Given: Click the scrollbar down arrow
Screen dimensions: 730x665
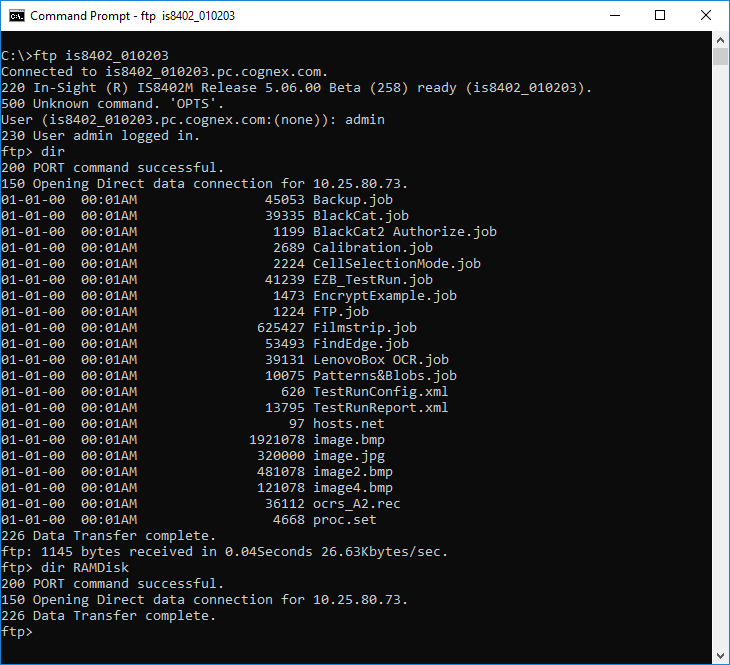Looking at the screenshot, I should click(720, 655).
